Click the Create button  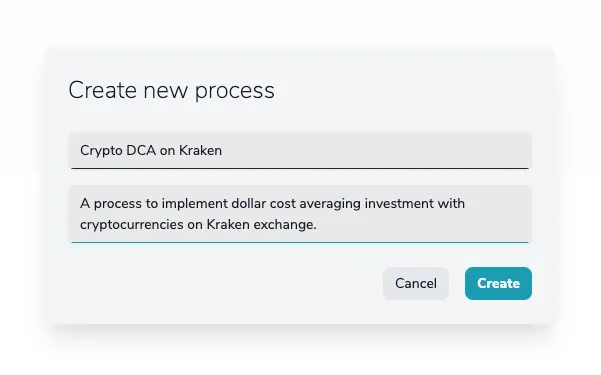[498, 283]
